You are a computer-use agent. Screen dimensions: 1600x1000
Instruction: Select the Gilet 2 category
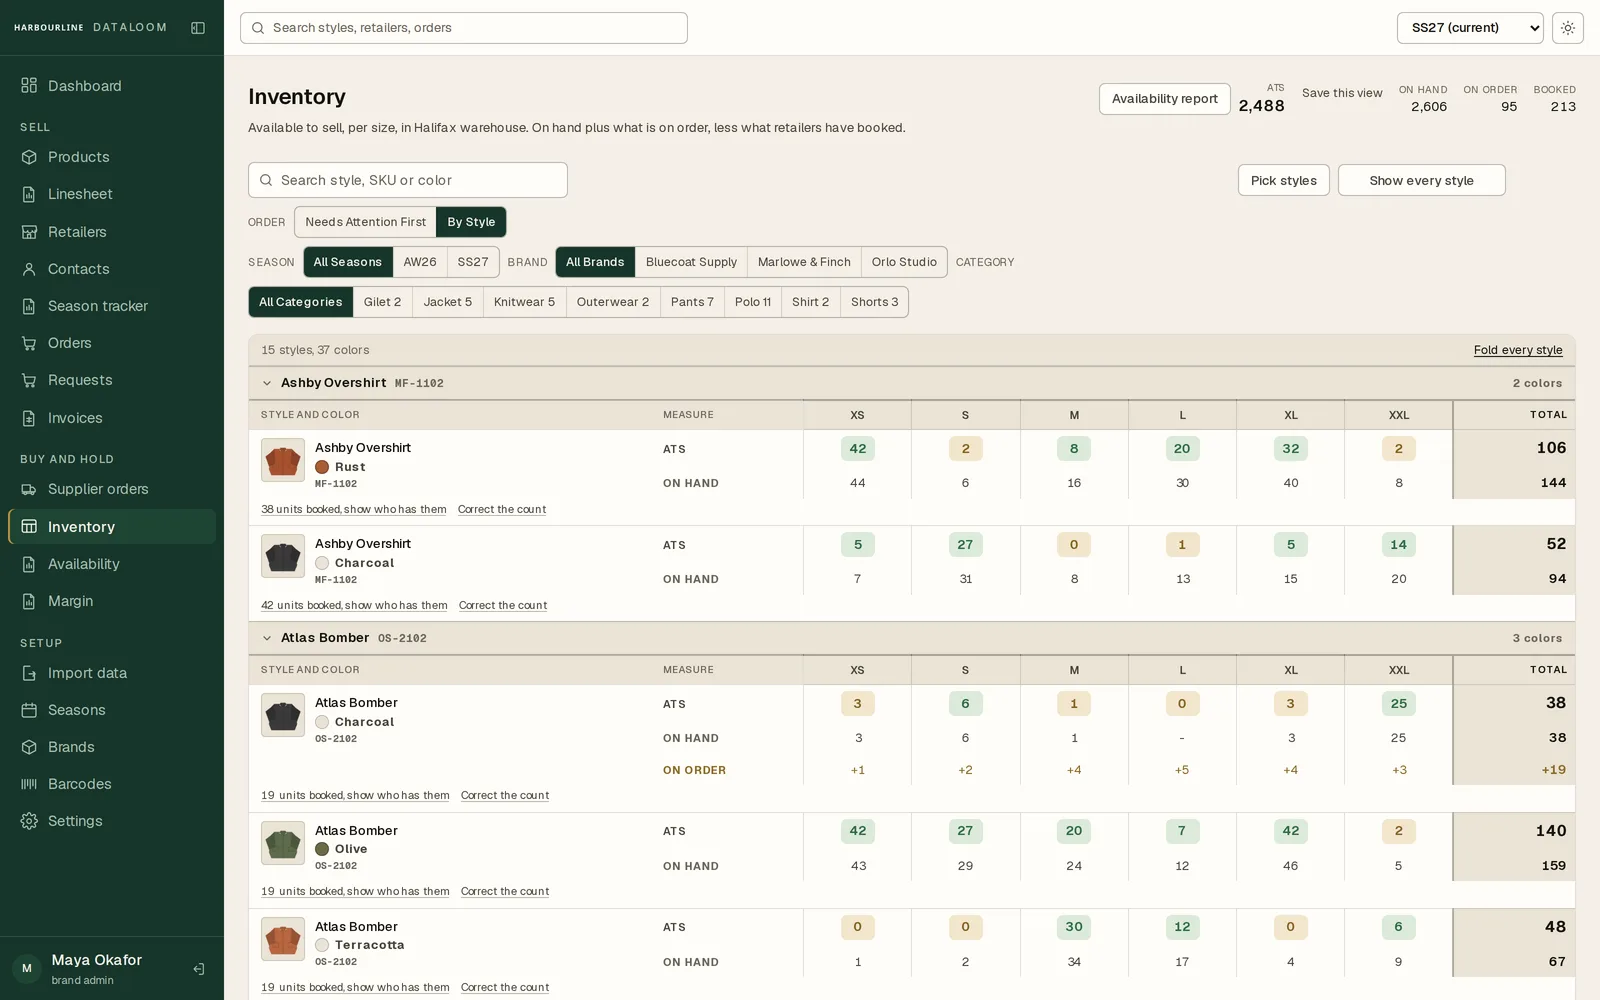382,302
